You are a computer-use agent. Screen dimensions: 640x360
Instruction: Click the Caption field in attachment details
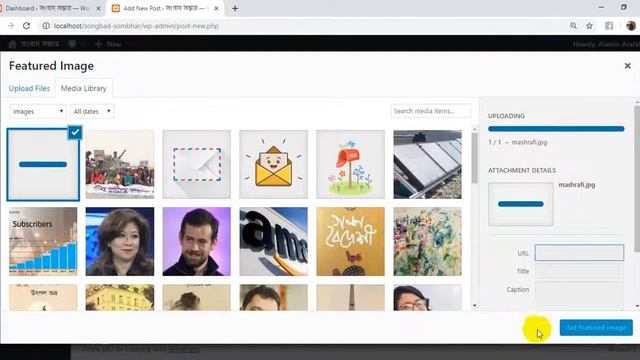579,295
